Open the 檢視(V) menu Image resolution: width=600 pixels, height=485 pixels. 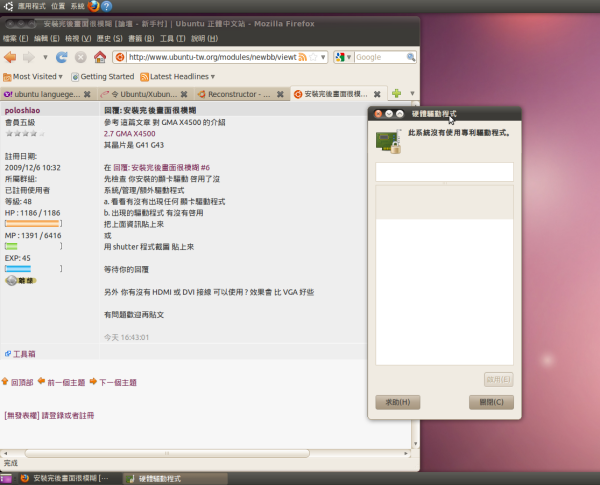click(78, 39)
